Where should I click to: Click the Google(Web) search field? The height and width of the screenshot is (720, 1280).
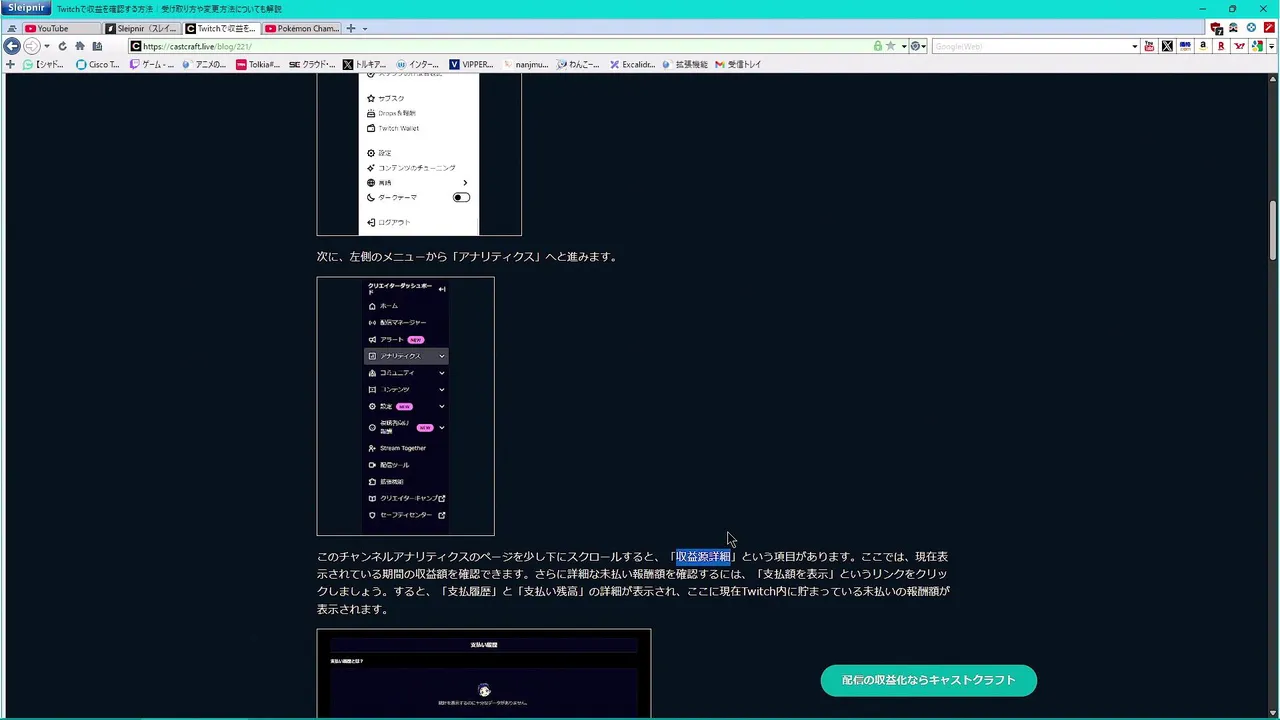[x=1030, y=46]
